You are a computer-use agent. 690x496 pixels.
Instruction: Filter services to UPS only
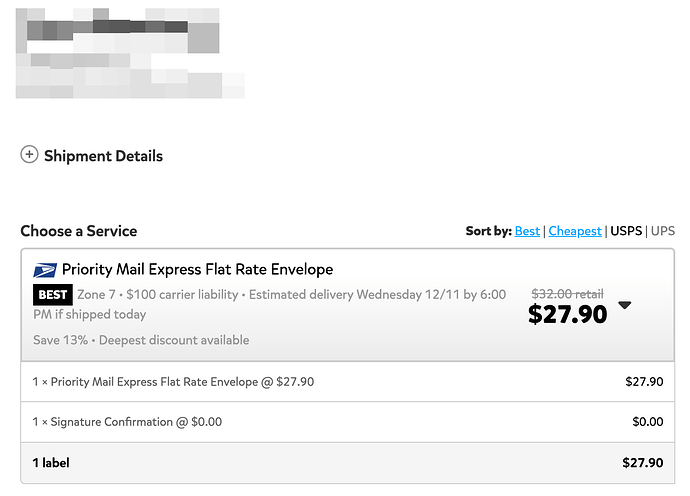663,231
